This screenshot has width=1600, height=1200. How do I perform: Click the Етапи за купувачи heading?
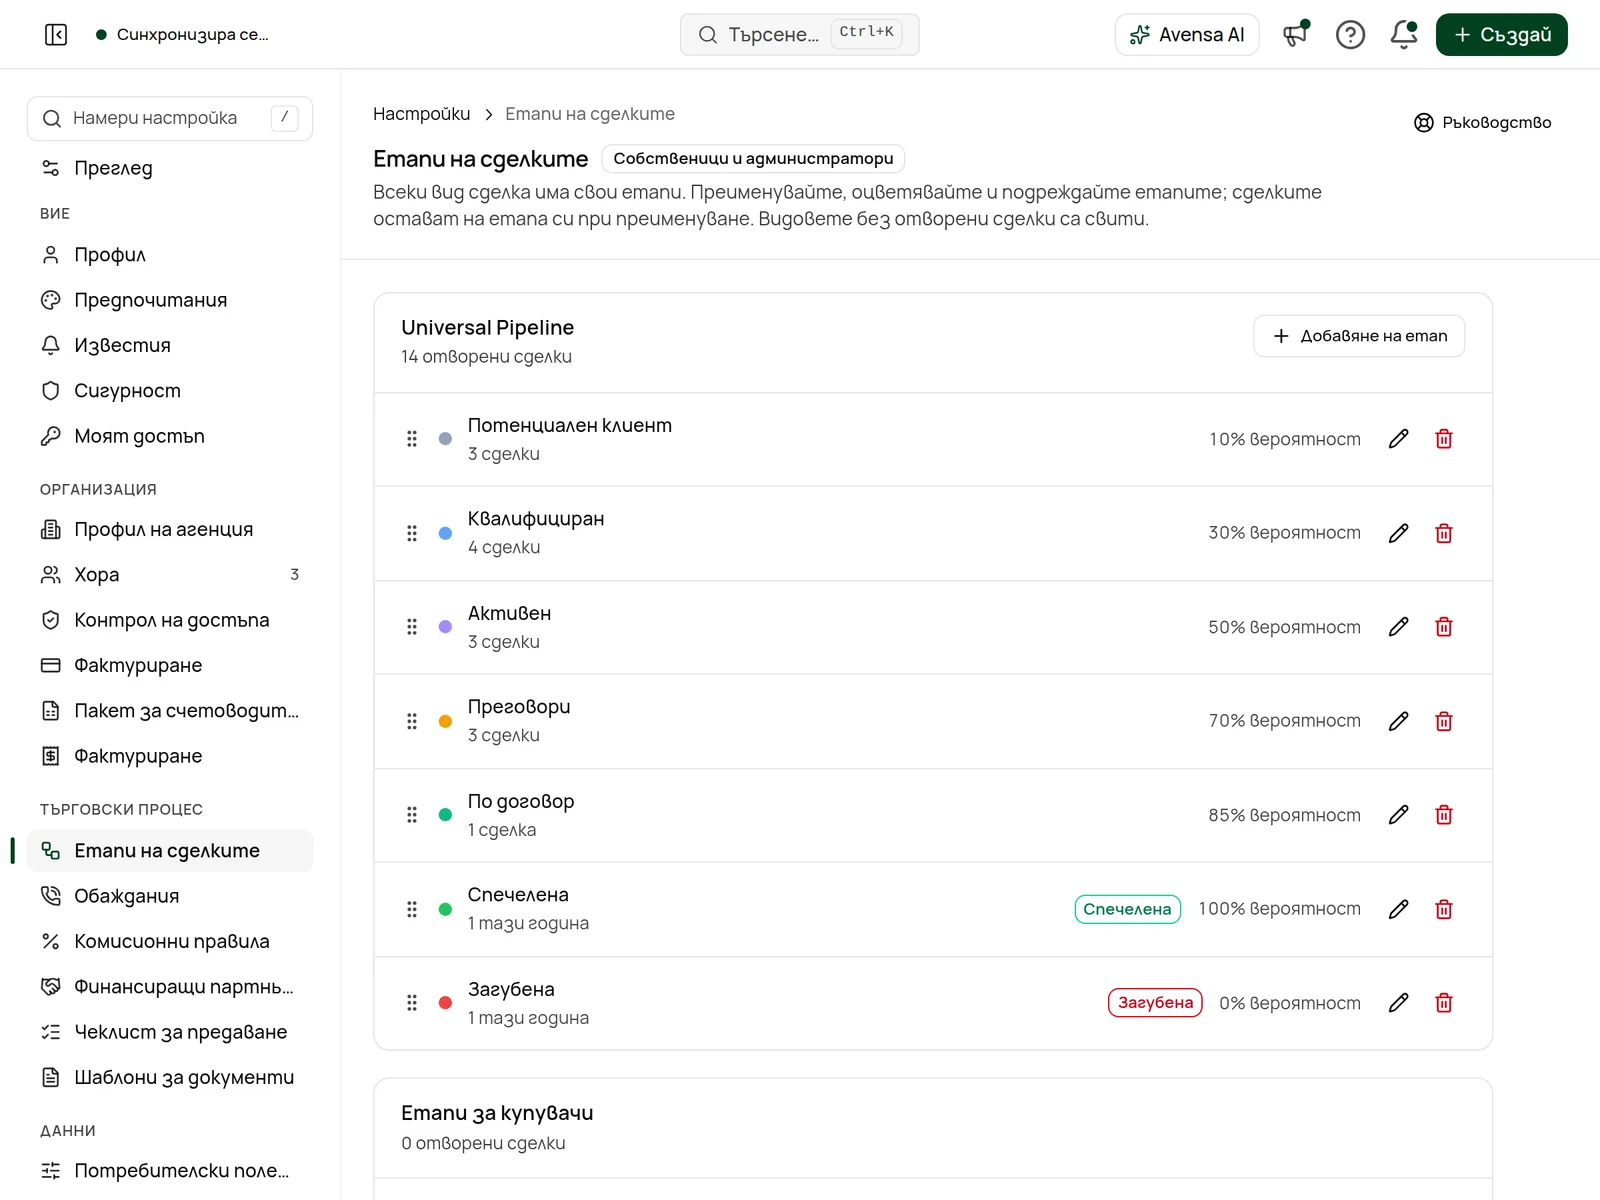tap(497, 1113)
